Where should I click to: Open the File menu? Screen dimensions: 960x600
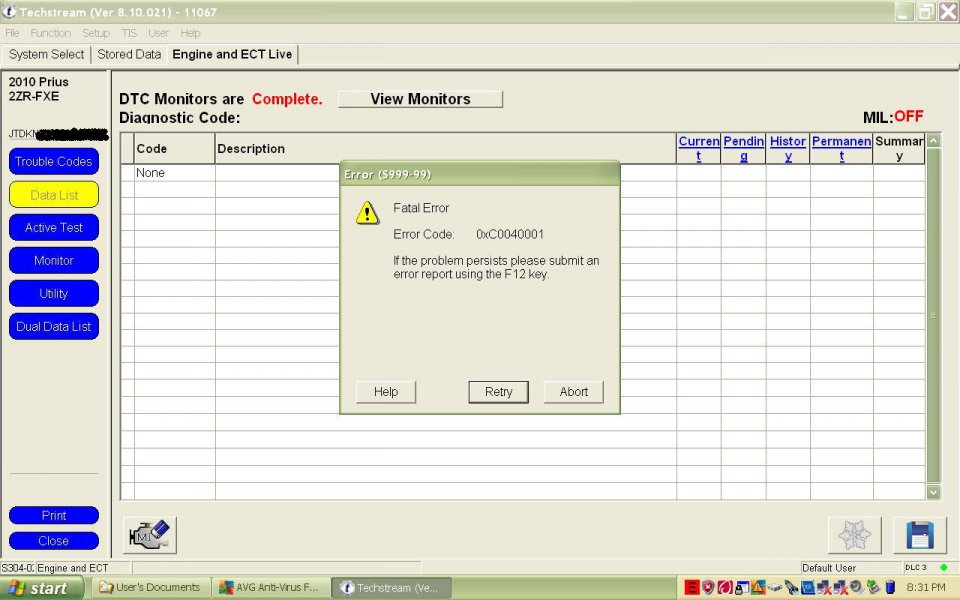pos(12,33)
